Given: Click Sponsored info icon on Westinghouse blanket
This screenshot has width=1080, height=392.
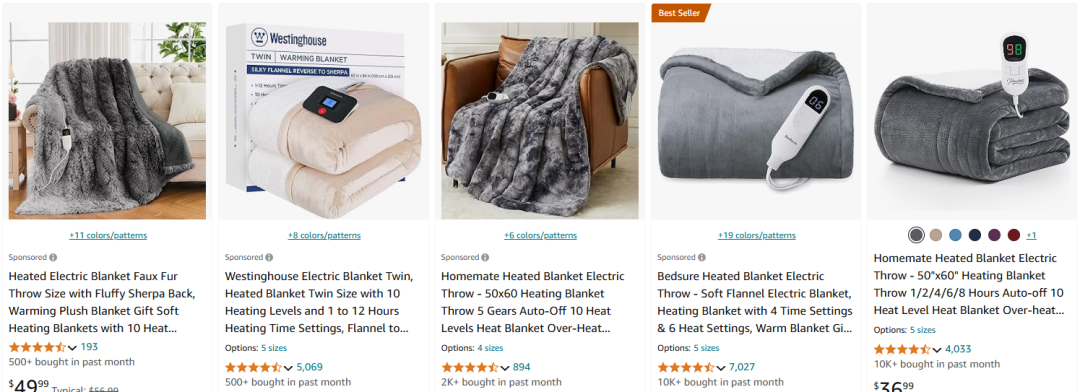Looking at the screenshot, I should (269, 257).
